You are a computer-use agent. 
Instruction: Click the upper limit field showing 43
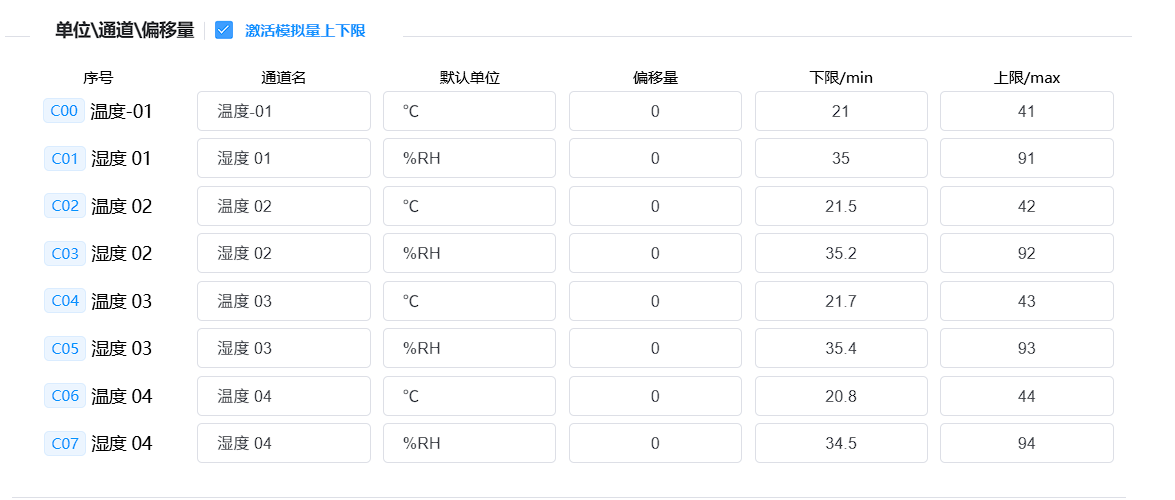[1026, 301]
